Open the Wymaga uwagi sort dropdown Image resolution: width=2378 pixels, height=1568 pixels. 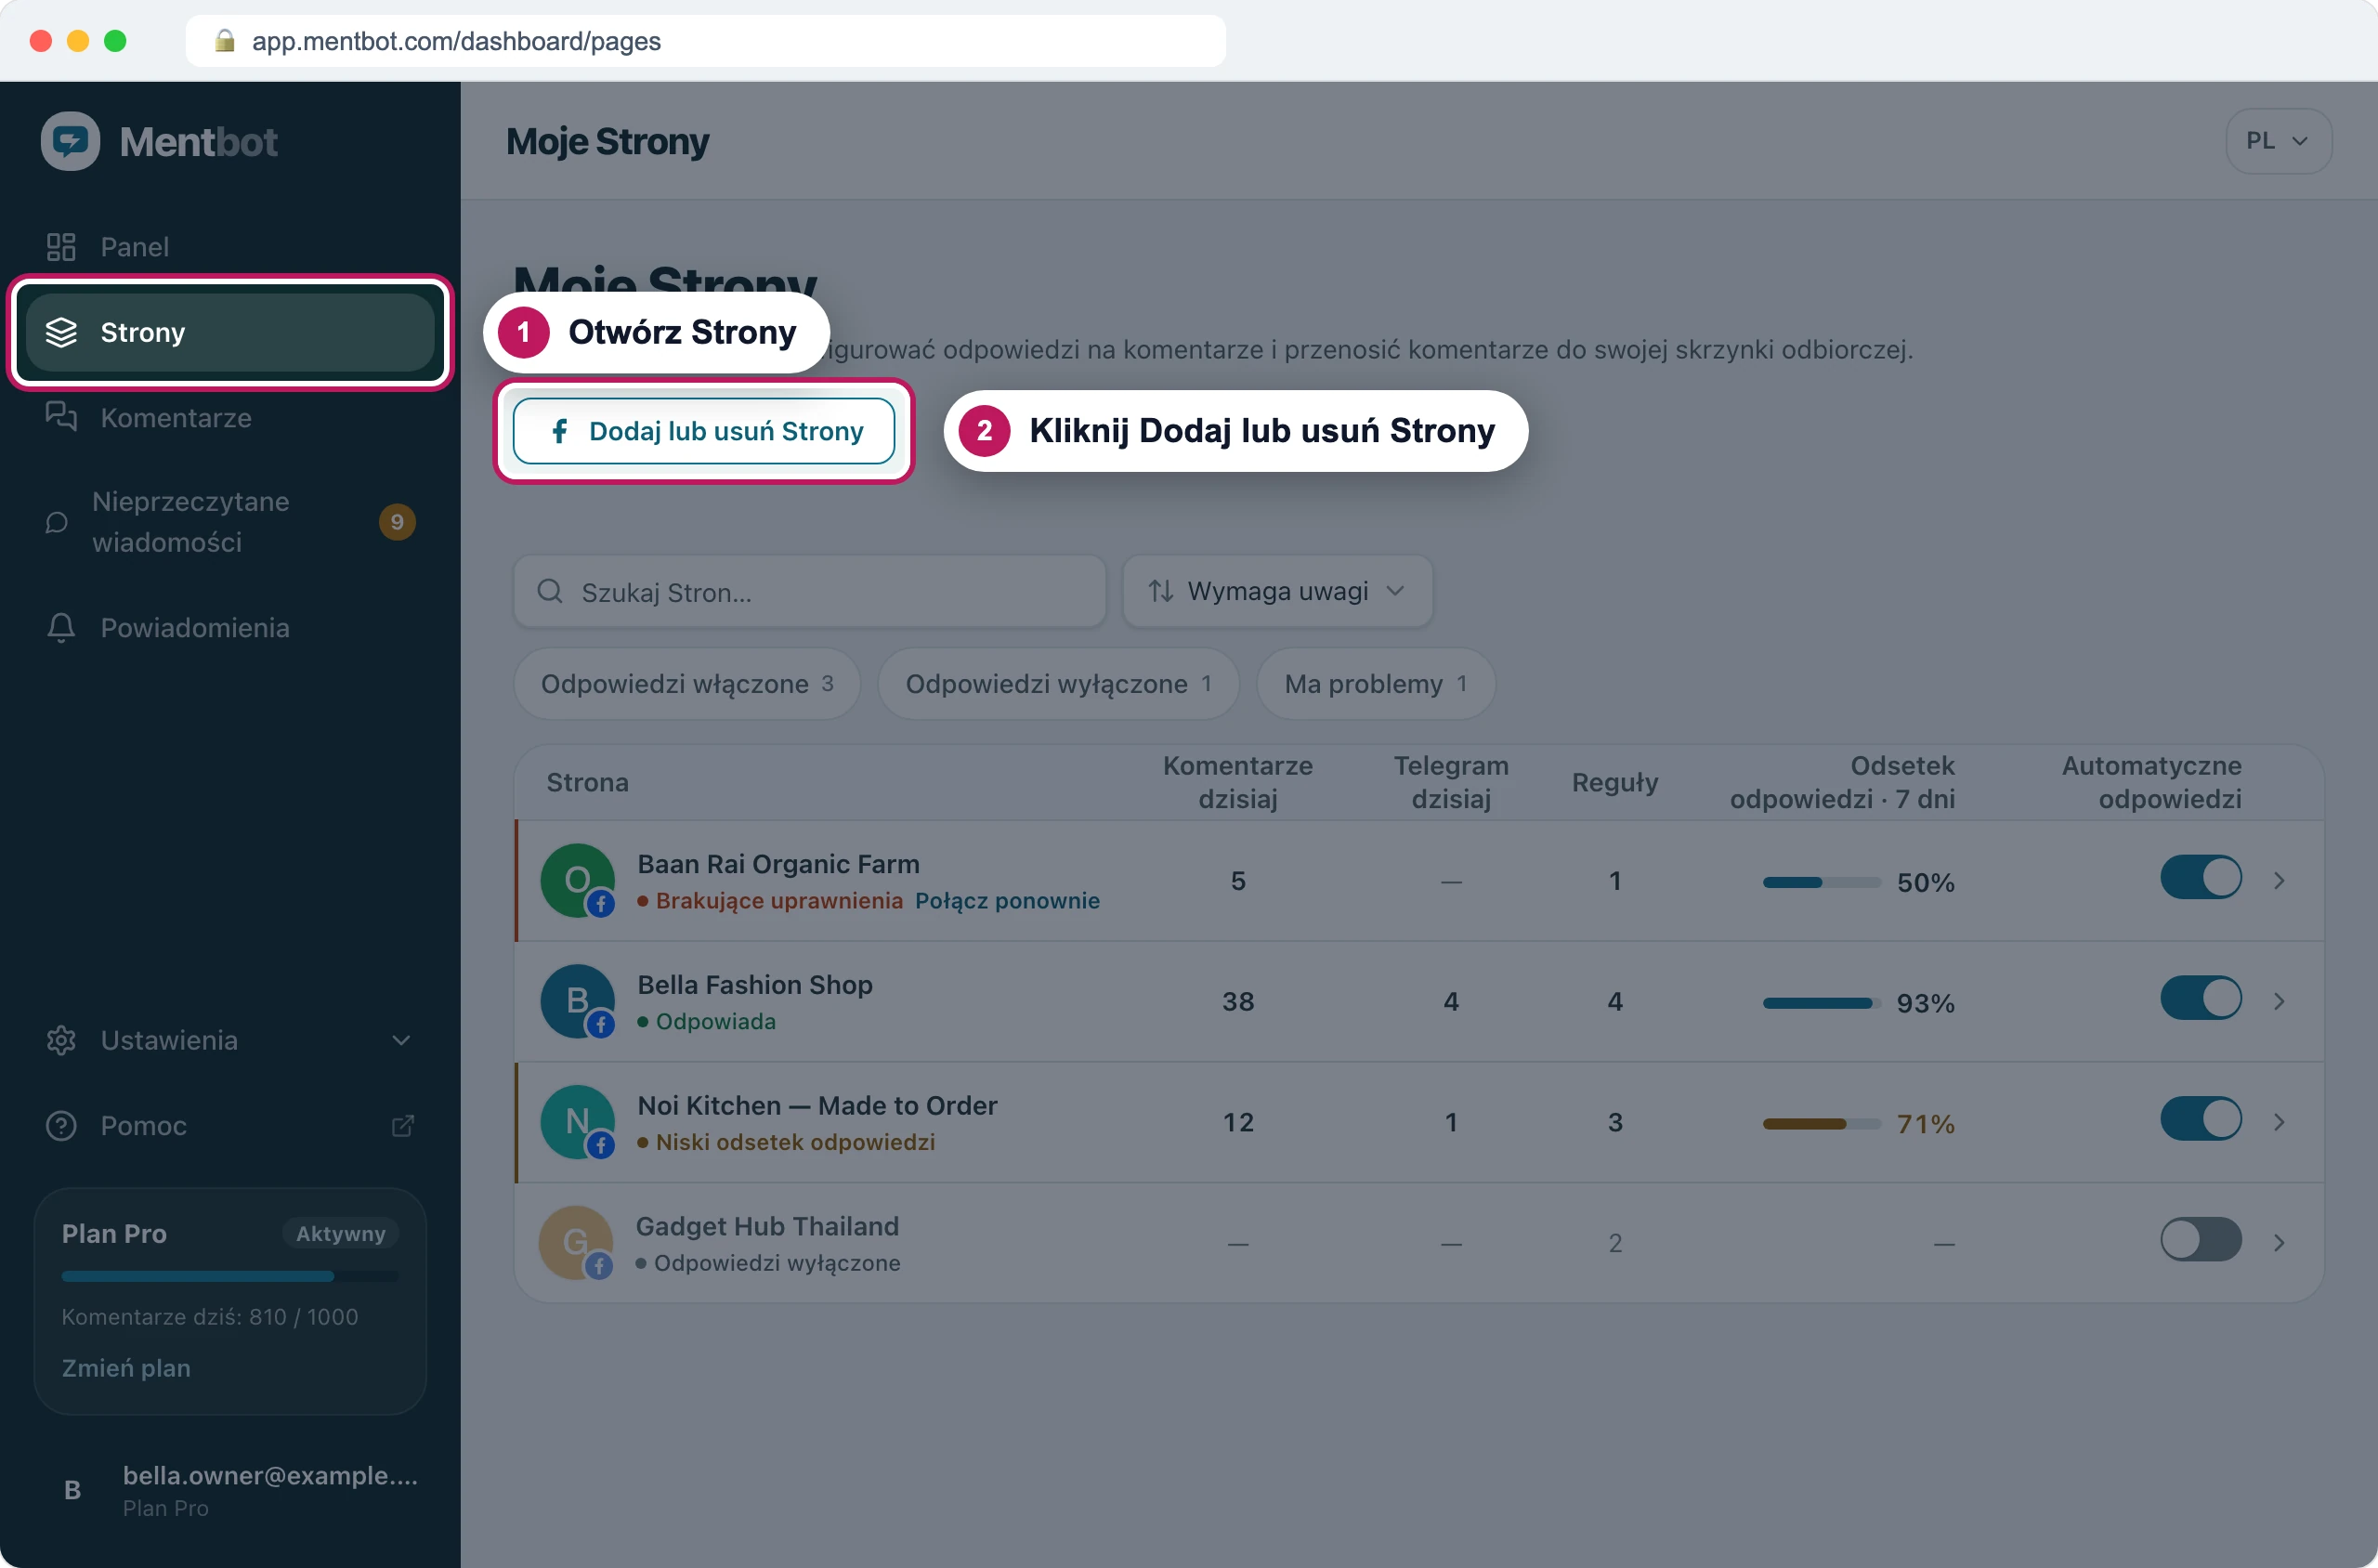click(x=1277, y=592)
